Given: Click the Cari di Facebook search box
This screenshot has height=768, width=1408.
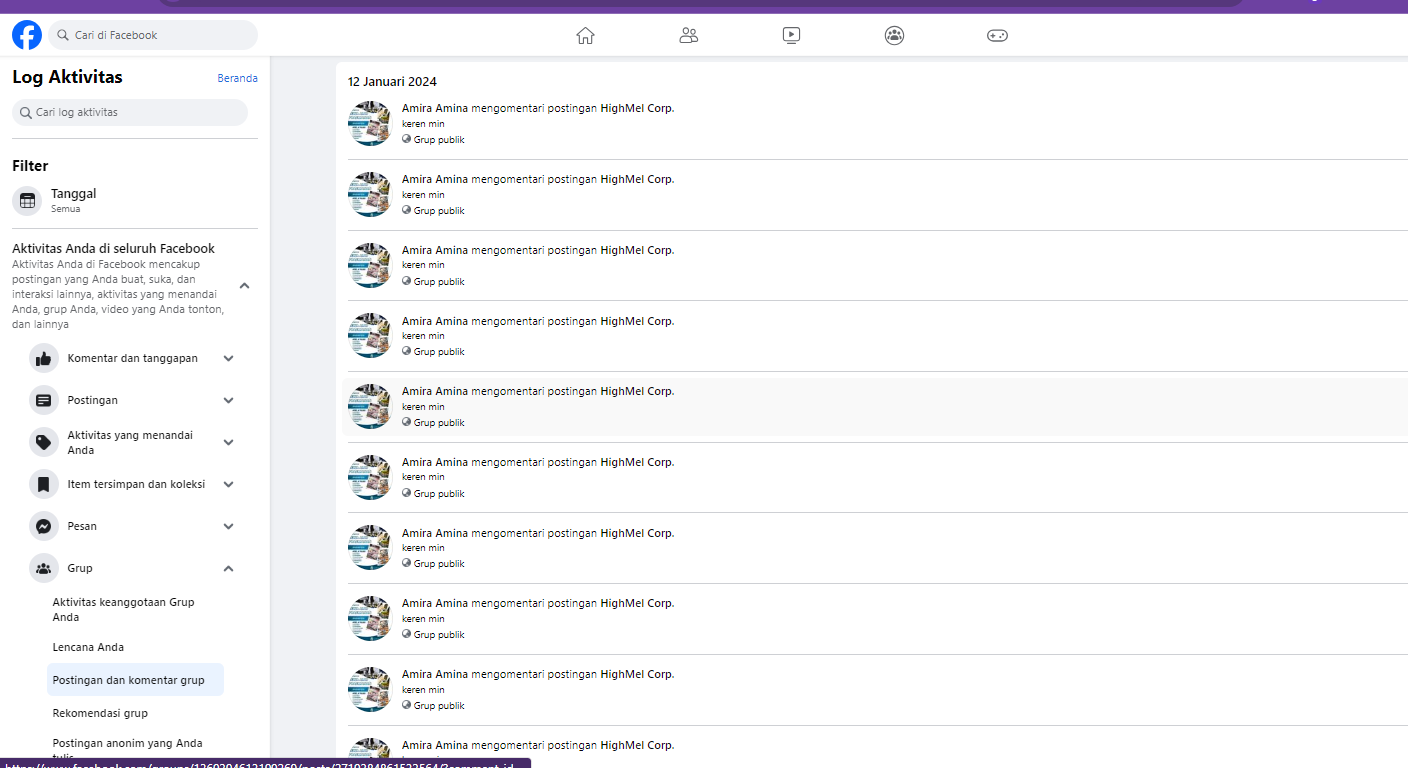Looking at the screenshot, I should 153,35.
